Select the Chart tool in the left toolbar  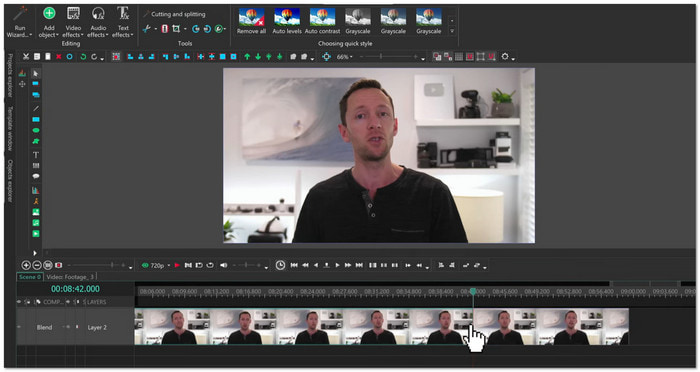(x=36, y=190)
